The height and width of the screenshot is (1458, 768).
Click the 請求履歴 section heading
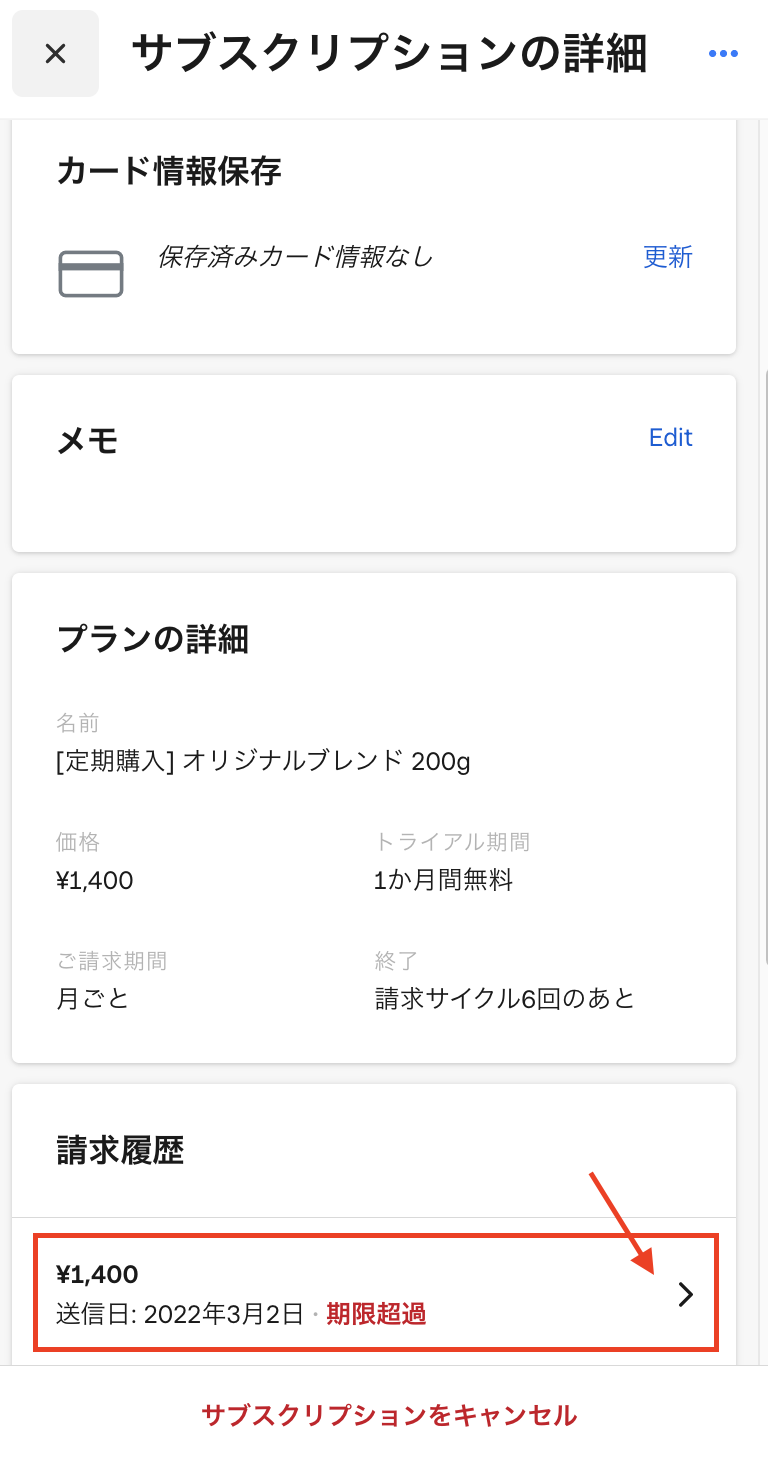(120, 1151)
